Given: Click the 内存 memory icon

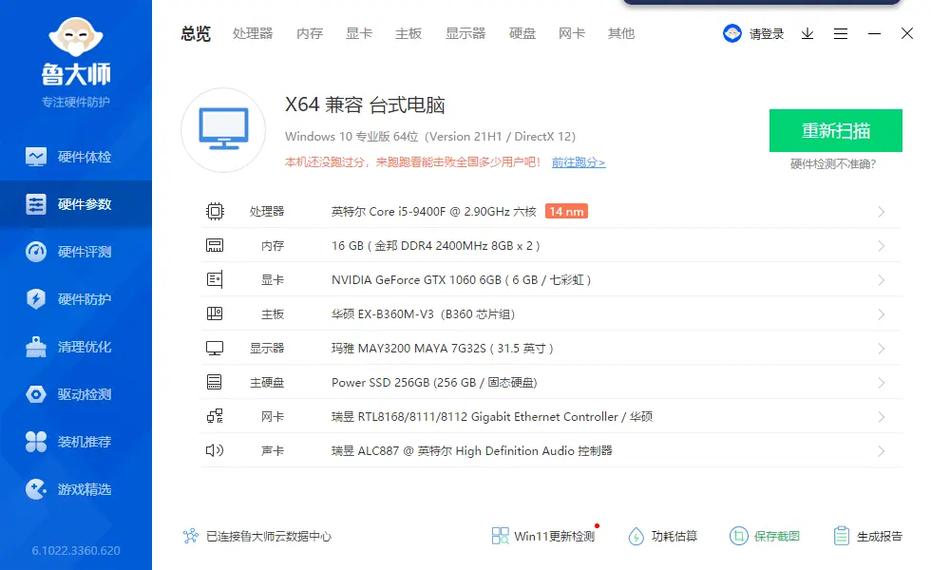Looking at the screenshot, I should [214, 245].
